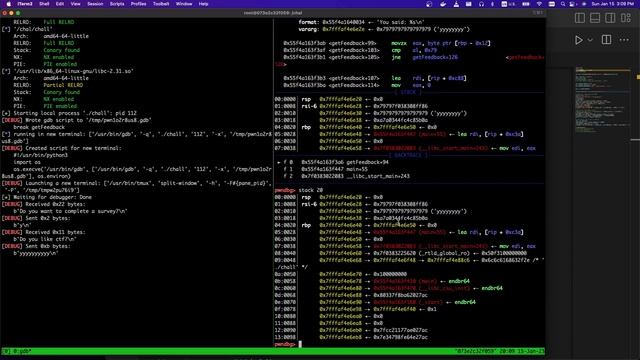The width and height of the screenshot is (640, 360).
Task: Open VS Code more actions ellipsis
Action: click(x=624, y=40)
